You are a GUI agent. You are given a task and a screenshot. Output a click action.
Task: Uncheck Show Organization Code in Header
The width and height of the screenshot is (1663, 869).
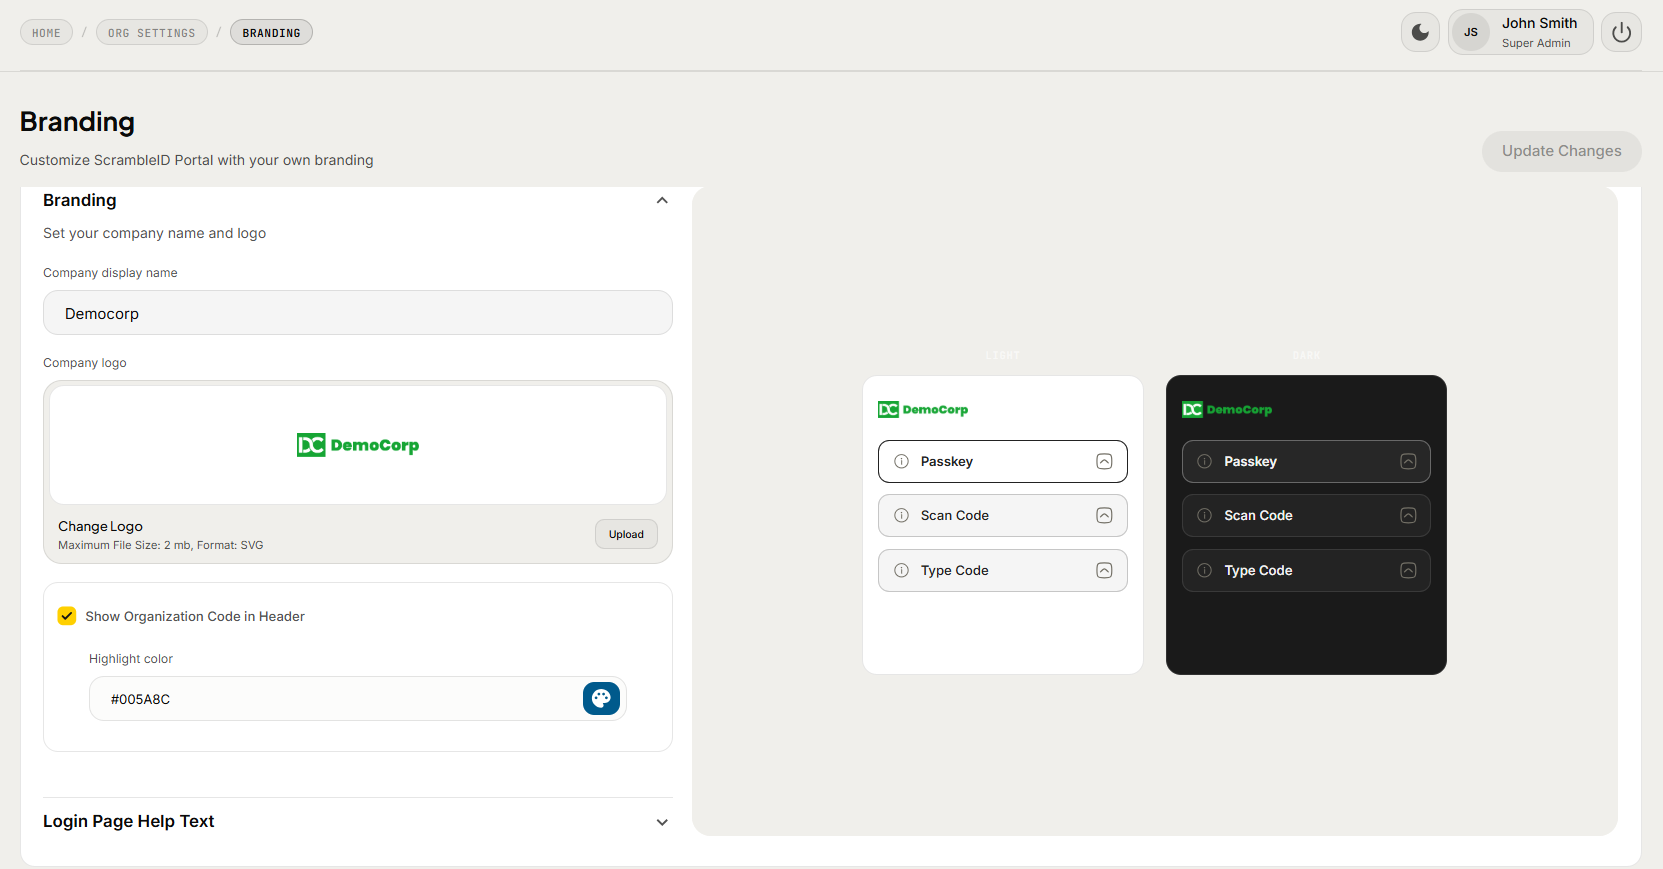pos(67,616)
